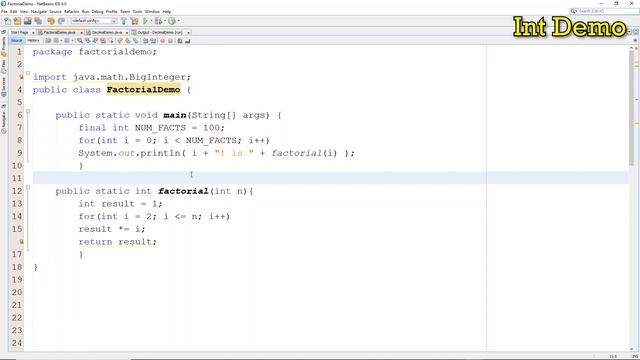Open the default config combo box
Image resolution: width=640 pixels, height=360 pixels.
[94, 21]
